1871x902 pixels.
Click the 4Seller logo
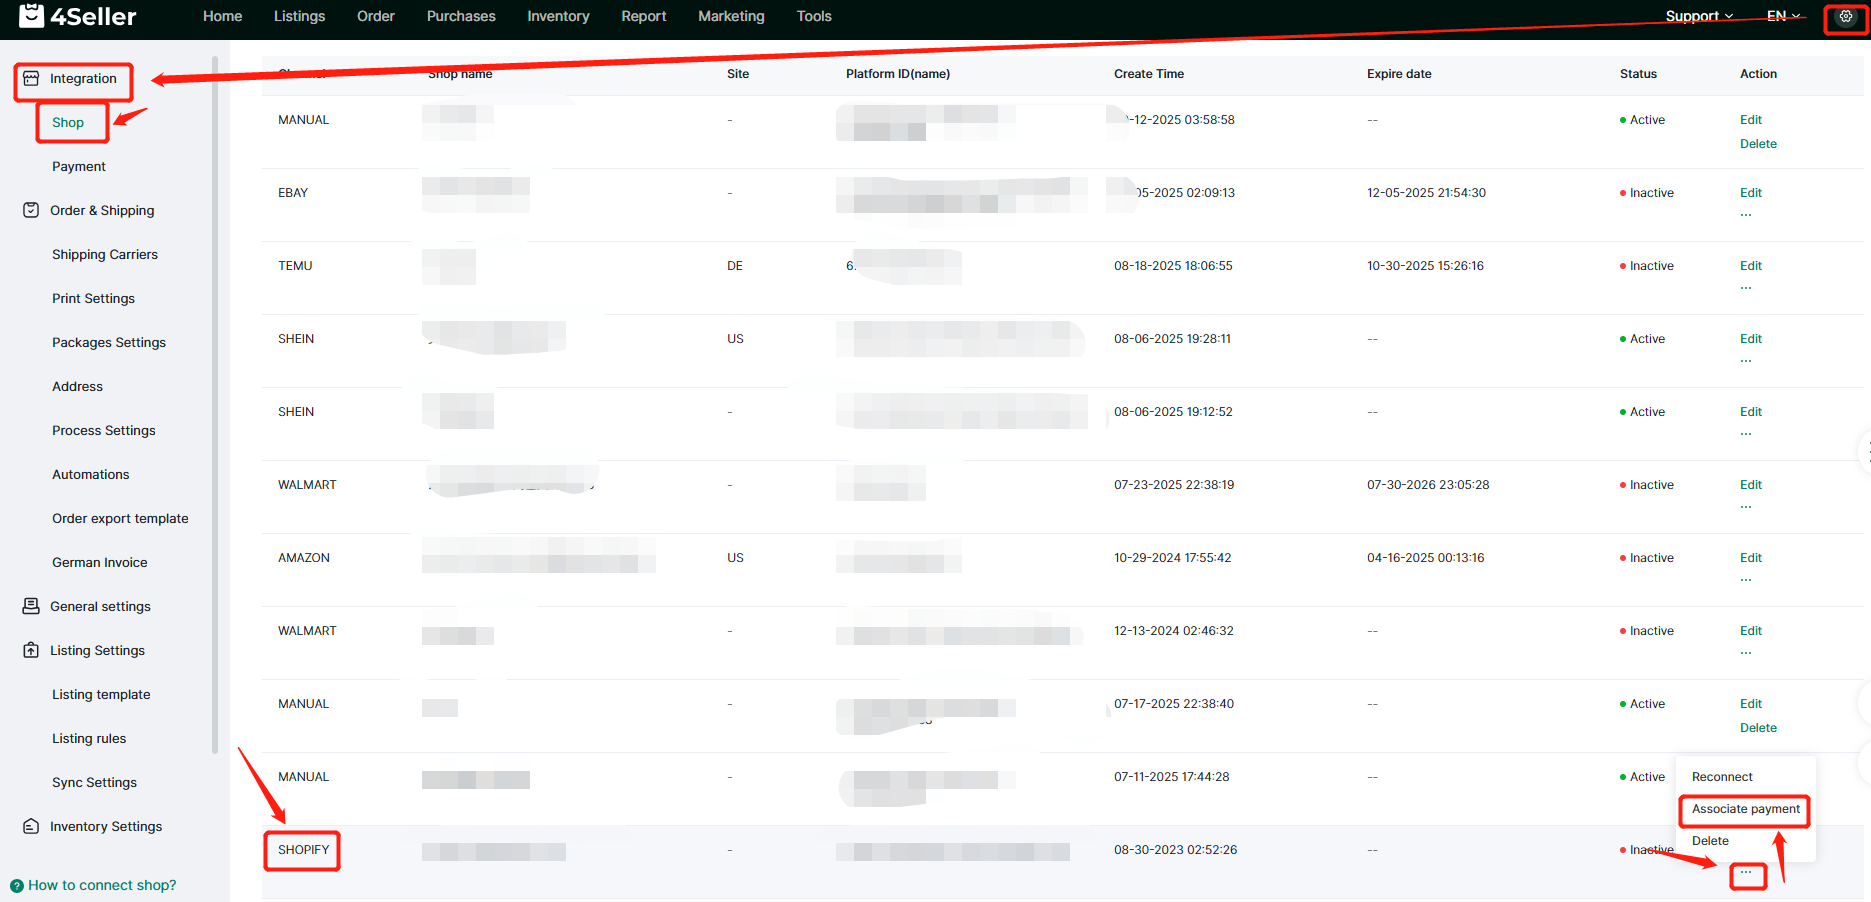pos(78,16)
